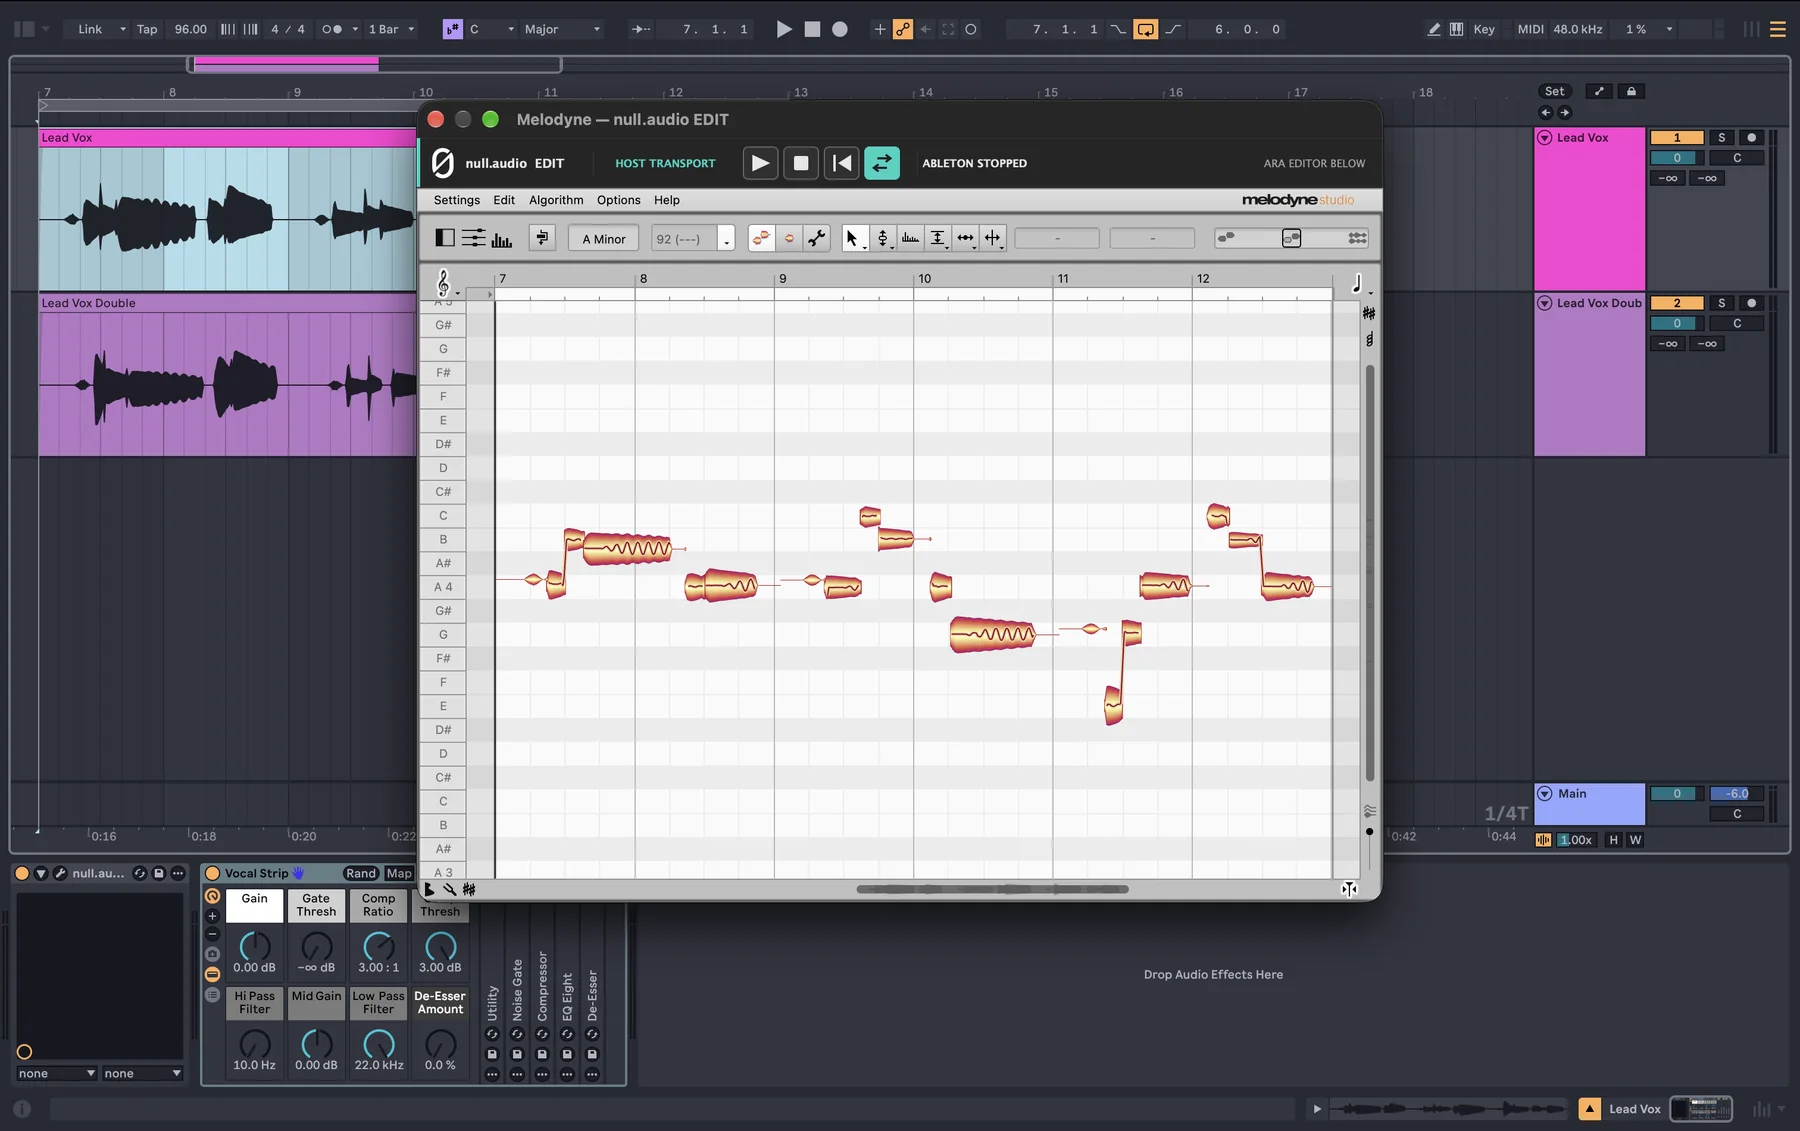The image size is (1800, 1131).
Task: Collapse the null.audio device triangle
Action: tap(41, 873)
